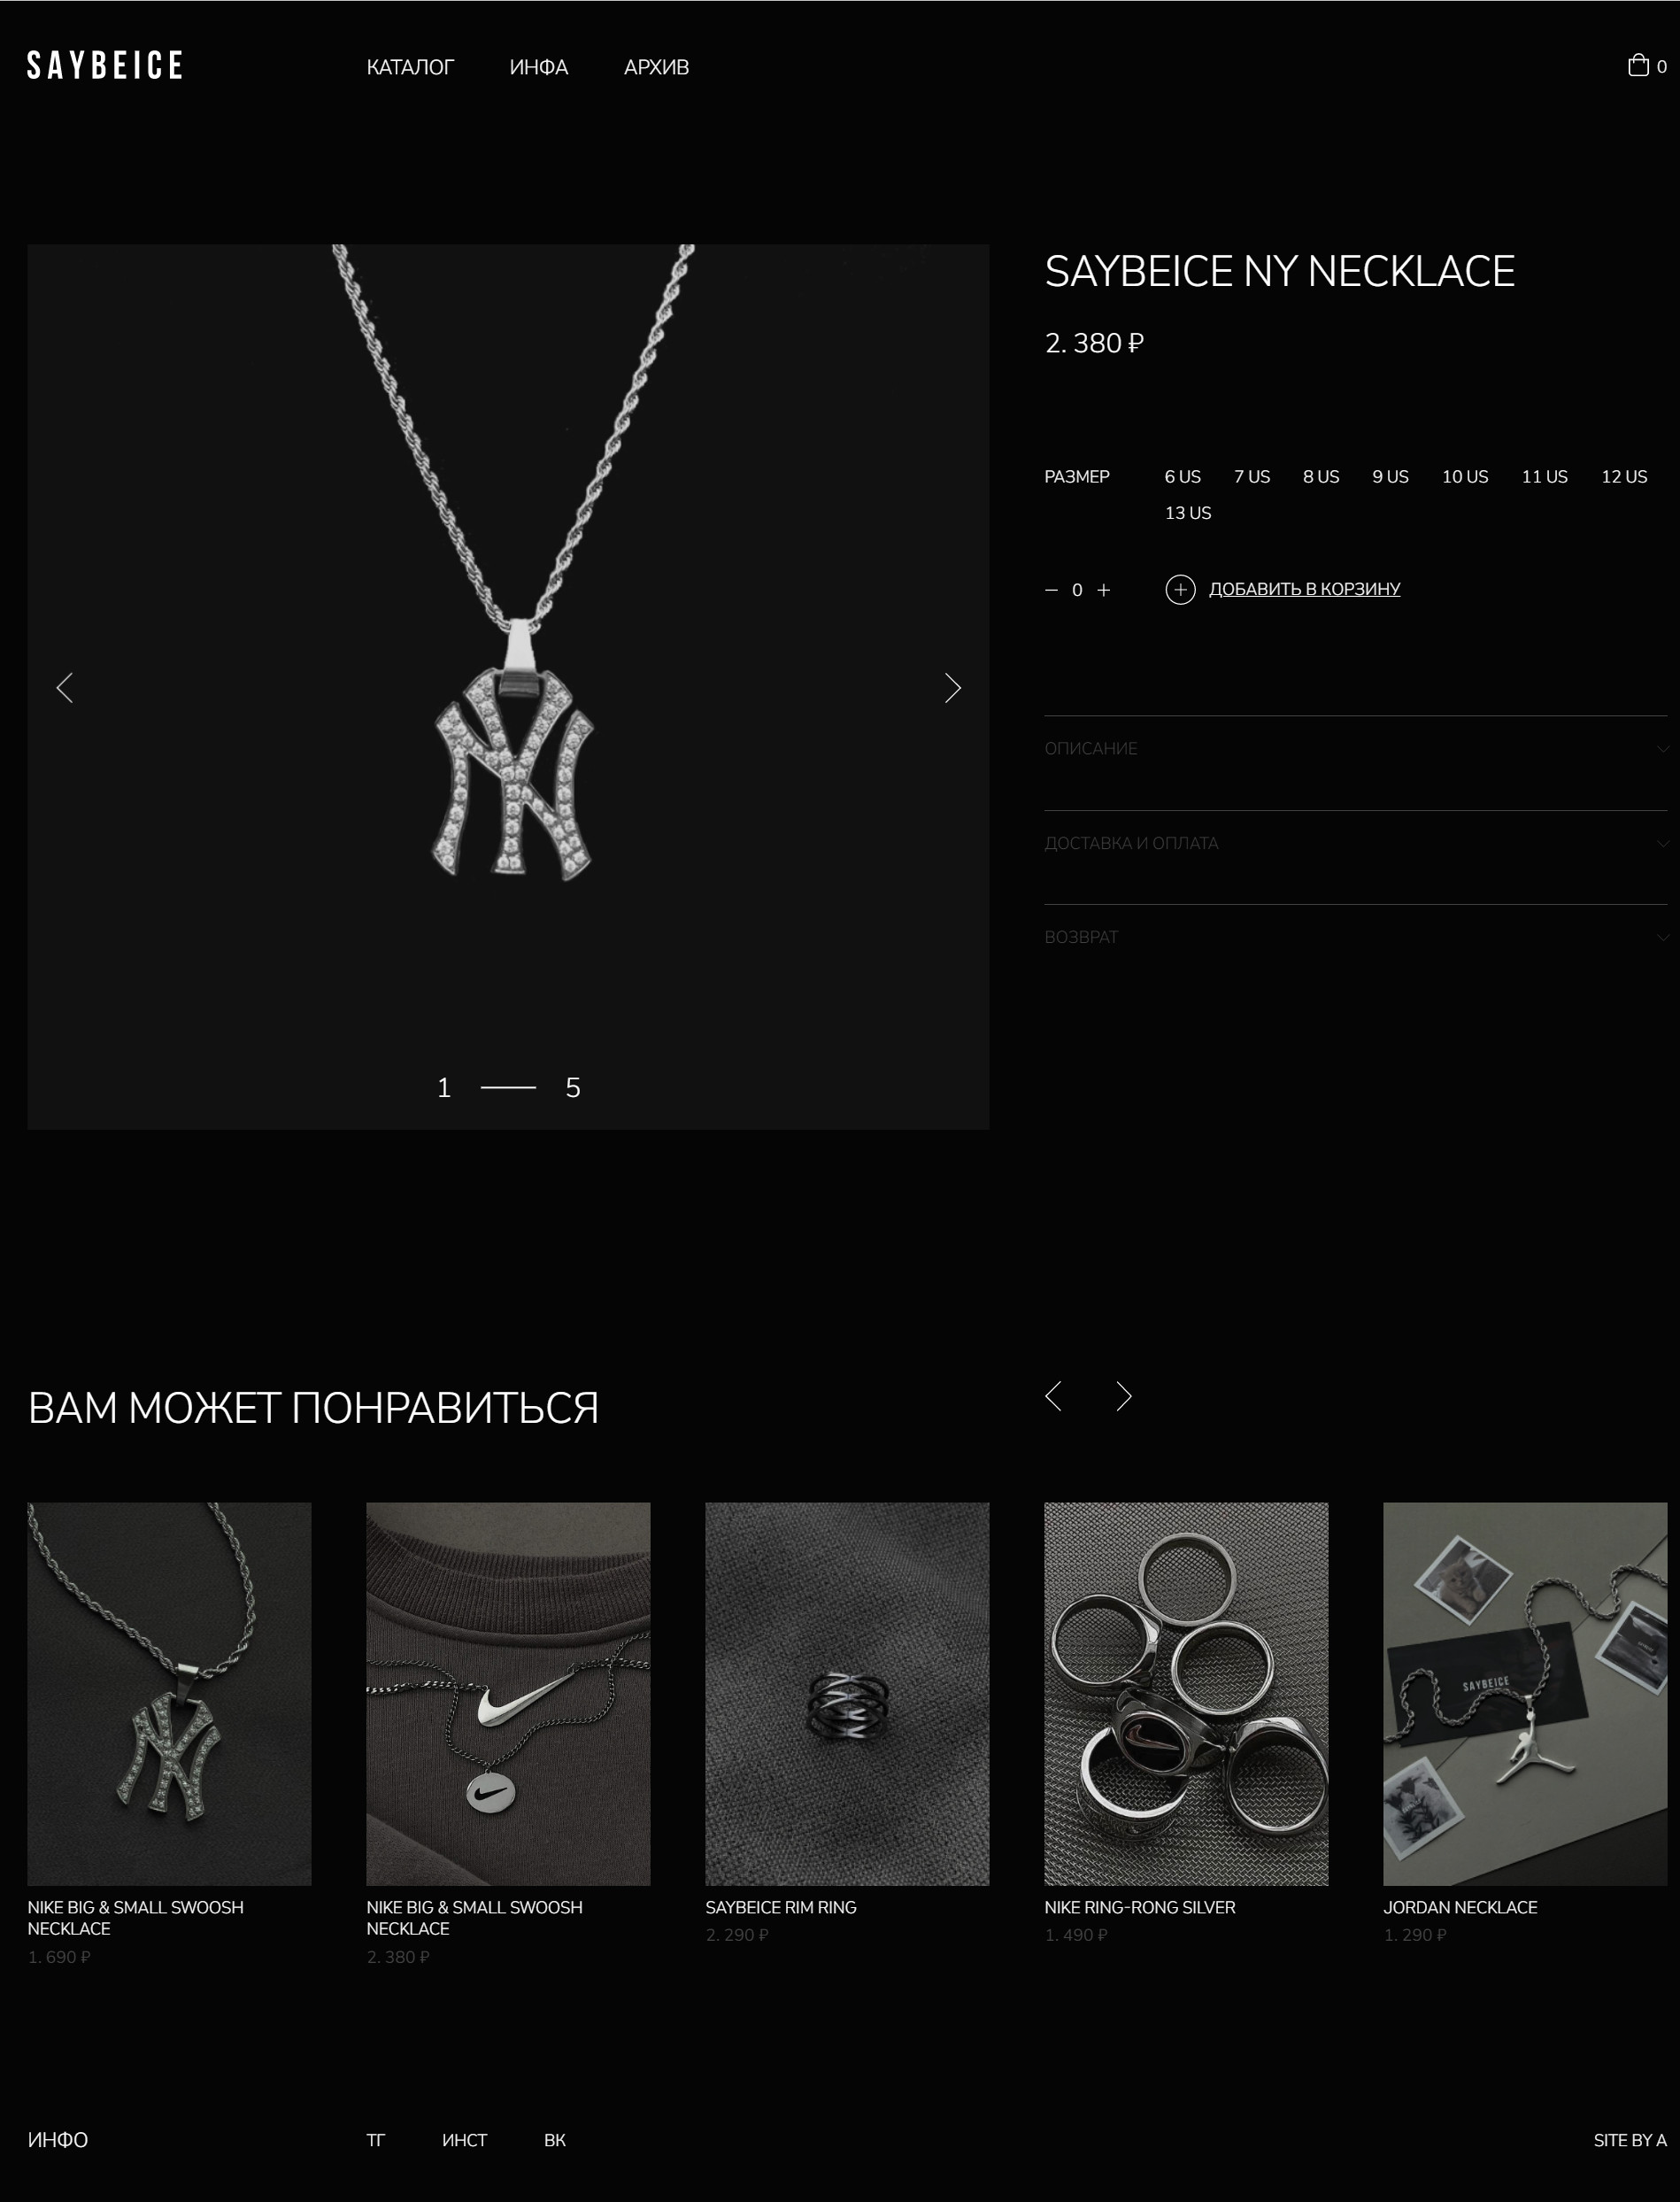The image size is (1680, 2202).
Task: Select size 6 US
Action: pyautogui.click(x=1182, y=477)
